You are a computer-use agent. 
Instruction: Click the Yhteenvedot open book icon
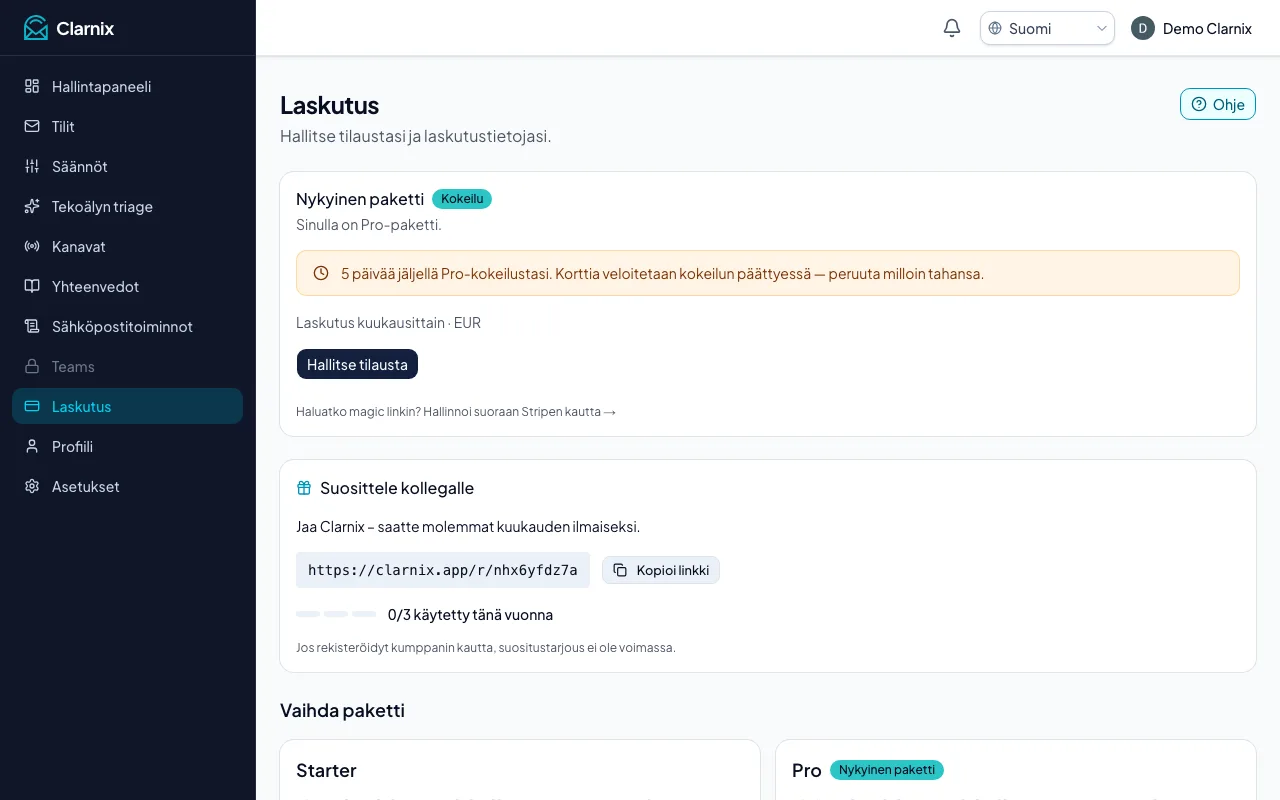[32, 286]
